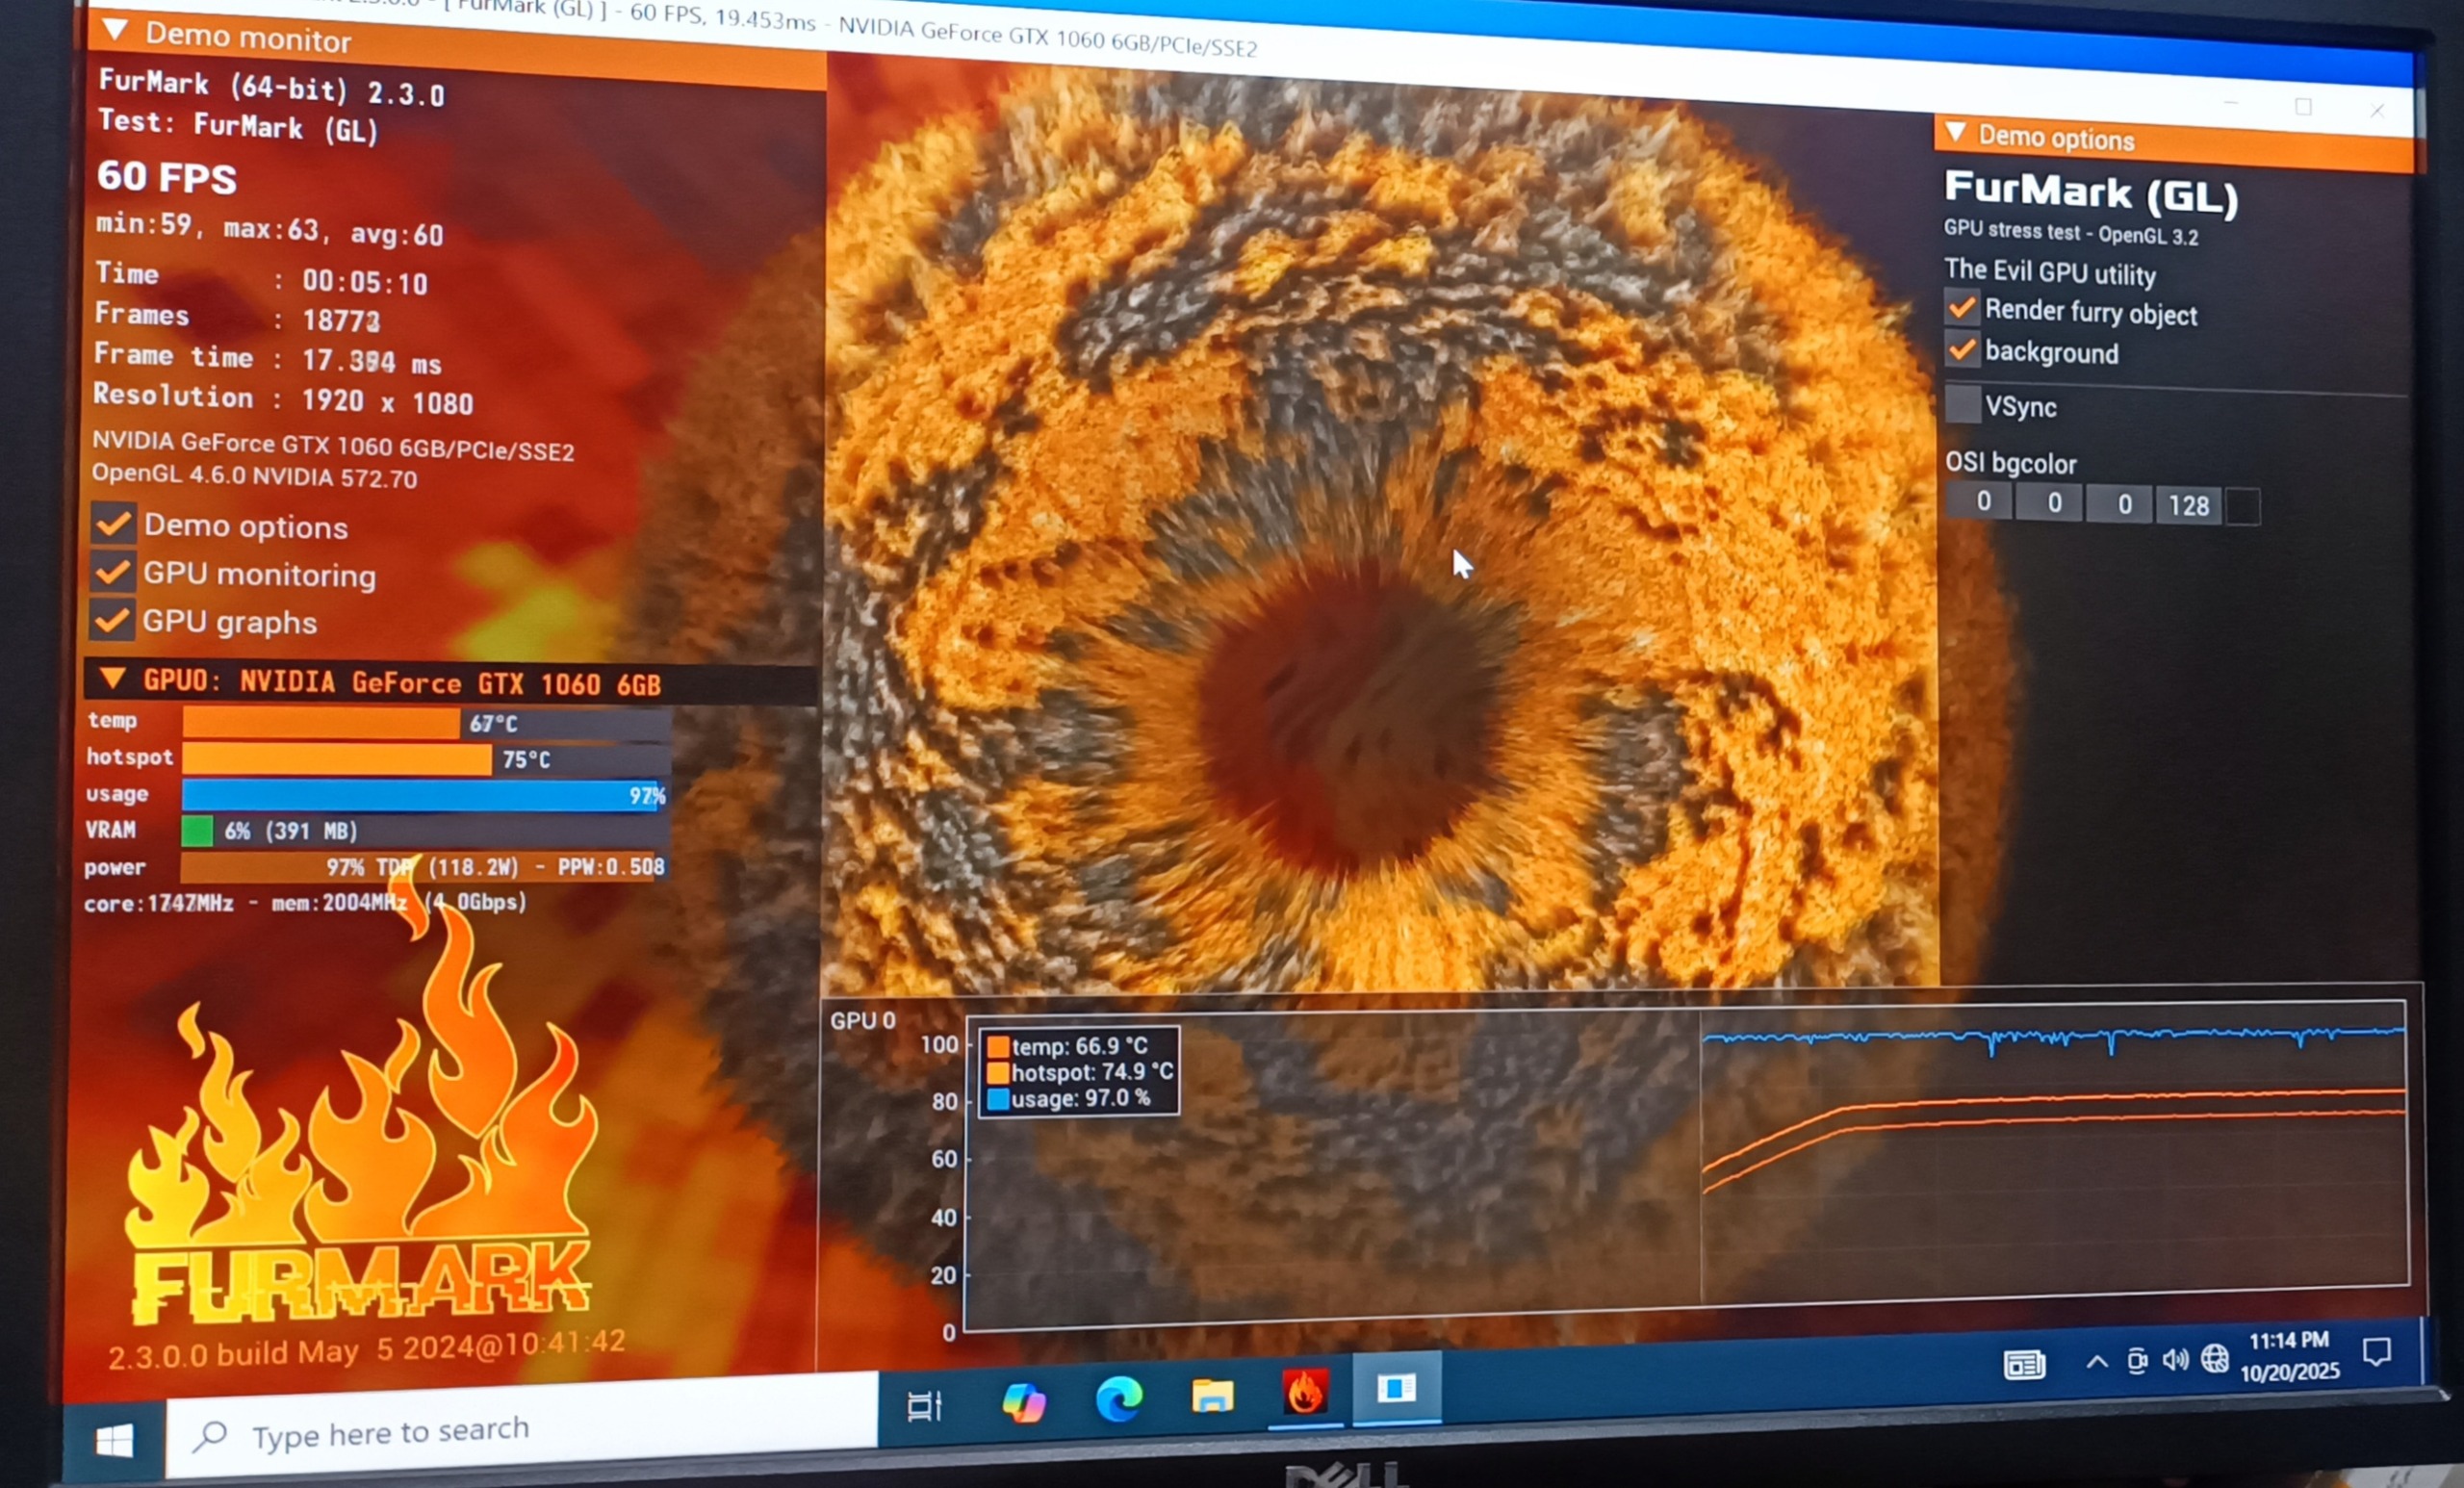
Task: Uncheck the Demo options checkbox
Action: coord(113,523)
